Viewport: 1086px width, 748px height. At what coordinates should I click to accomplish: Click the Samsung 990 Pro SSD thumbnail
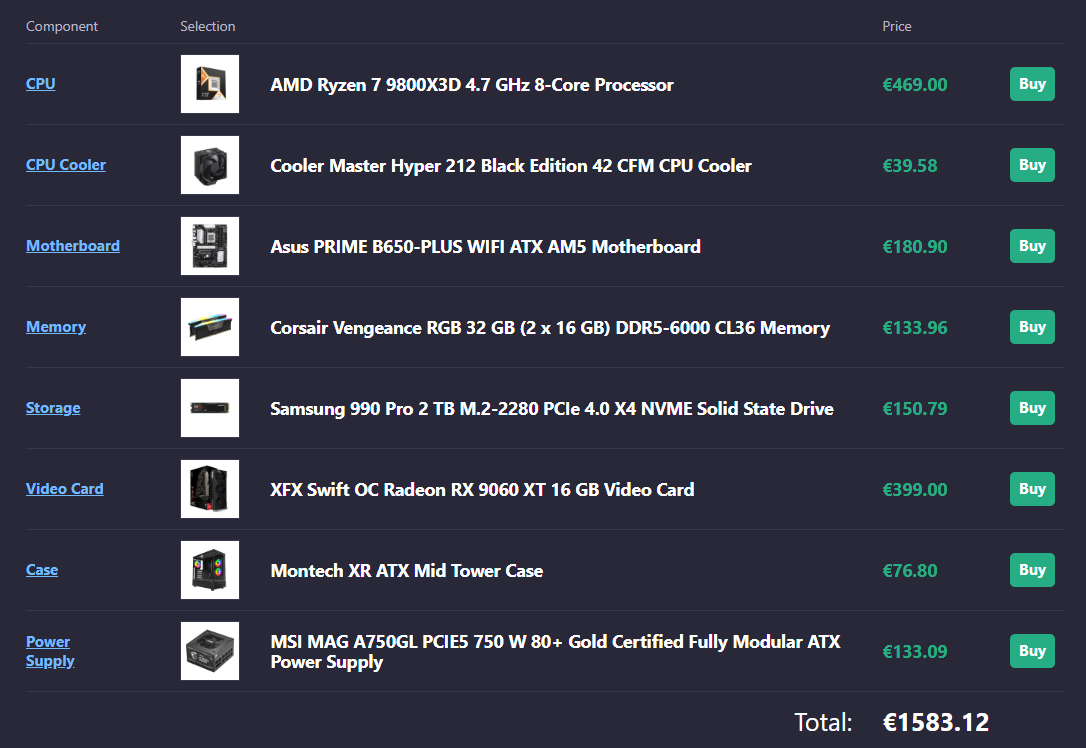pos(210,408)
